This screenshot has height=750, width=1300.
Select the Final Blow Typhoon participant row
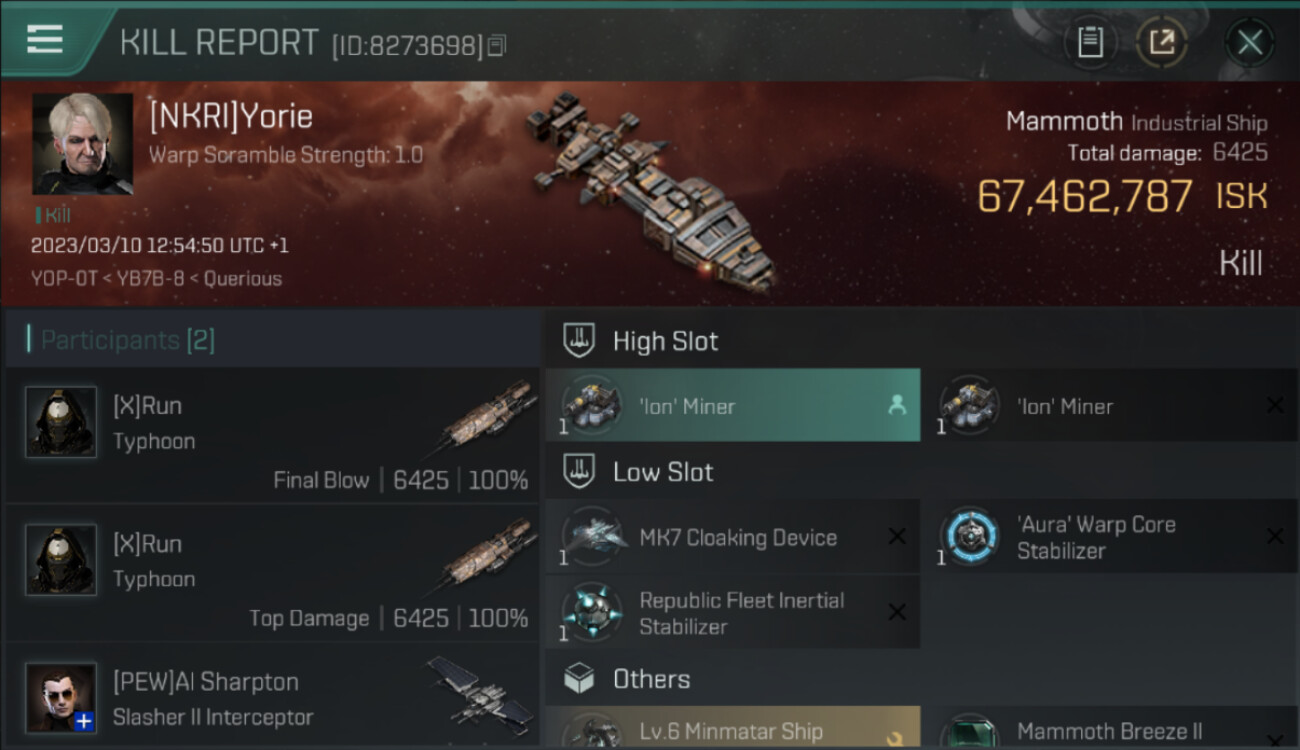click(x=272, y=435)
